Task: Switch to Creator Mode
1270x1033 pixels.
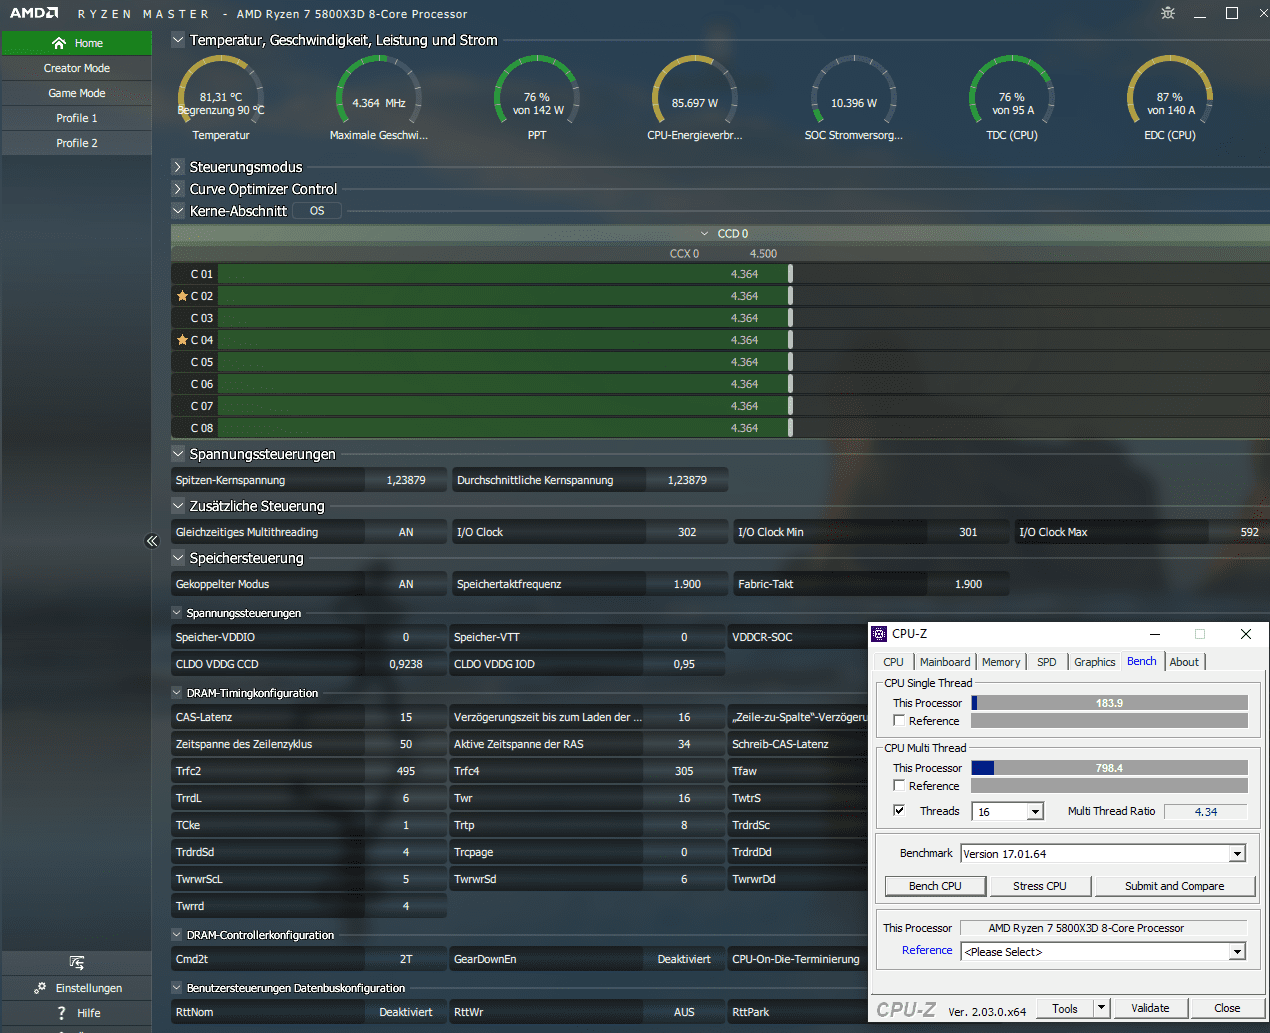Action: [76, 68]
